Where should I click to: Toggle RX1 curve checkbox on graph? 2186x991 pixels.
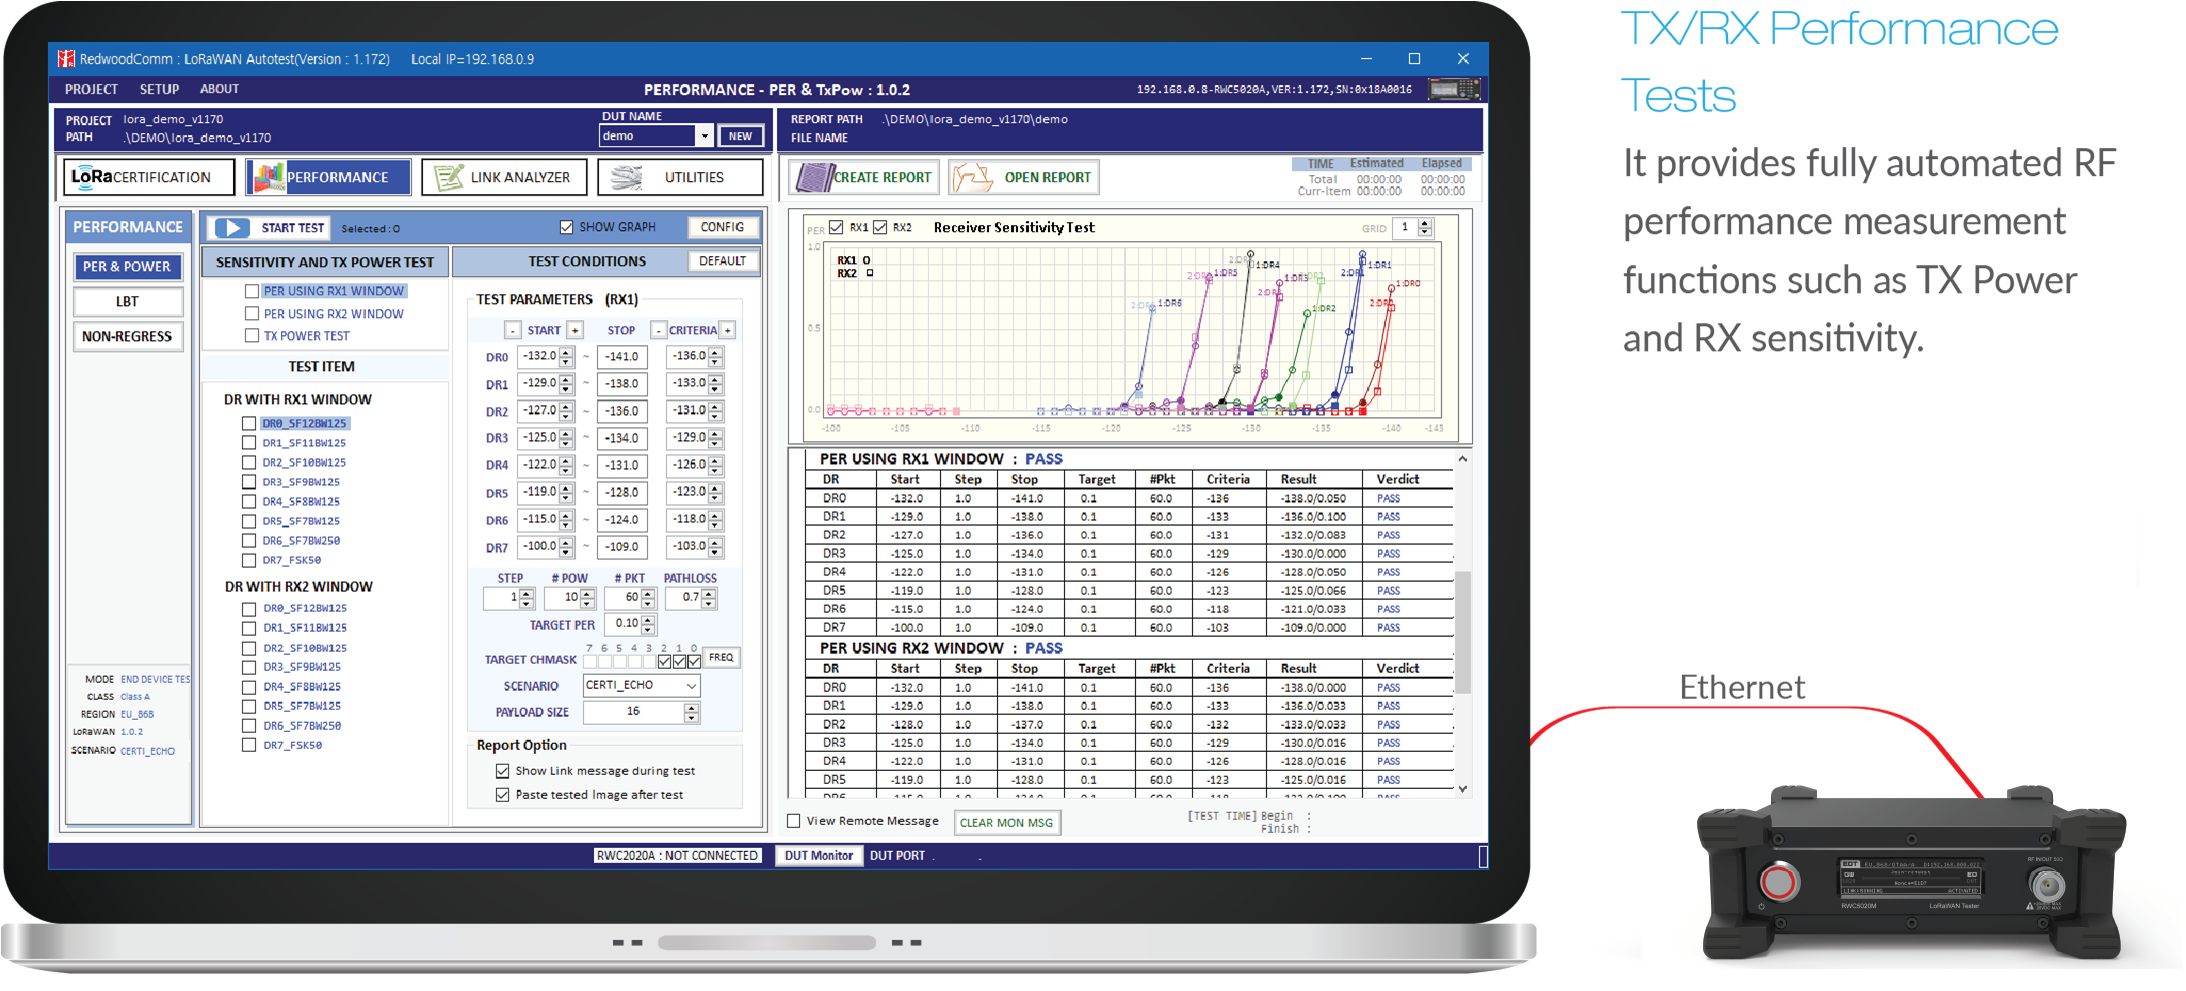[x=836, y=227]
